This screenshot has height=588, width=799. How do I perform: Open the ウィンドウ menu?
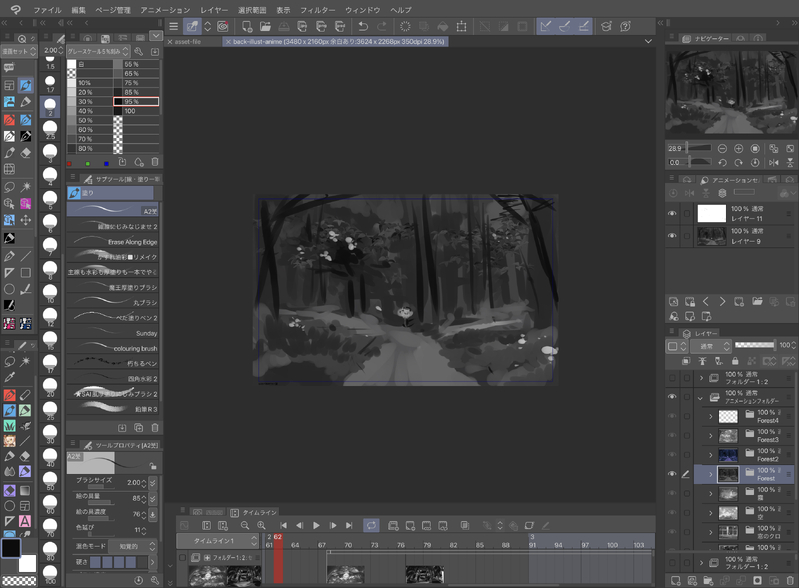(x=362, y=10)
